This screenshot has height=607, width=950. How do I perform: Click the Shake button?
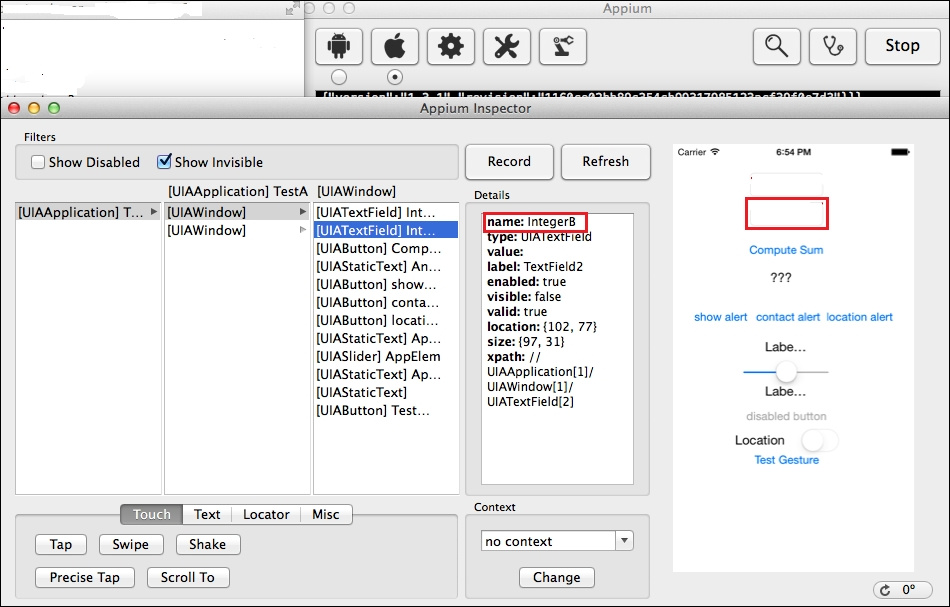pyautogui.click(x=208, y=544)
